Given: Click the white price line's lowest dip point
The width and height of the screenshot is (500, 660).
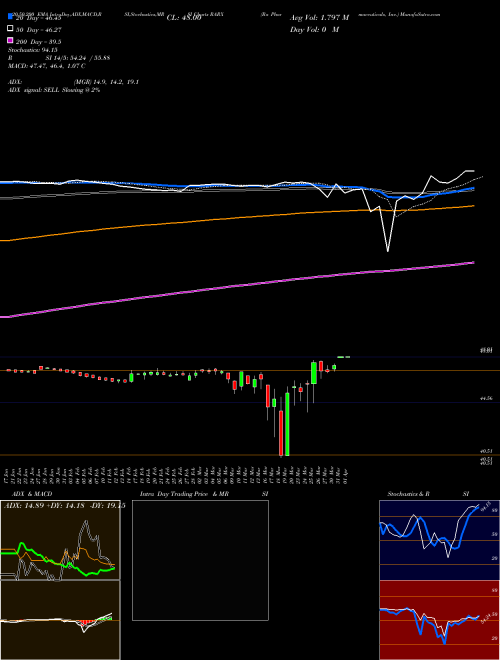Looking at the screenshot, I should [388, 251].
